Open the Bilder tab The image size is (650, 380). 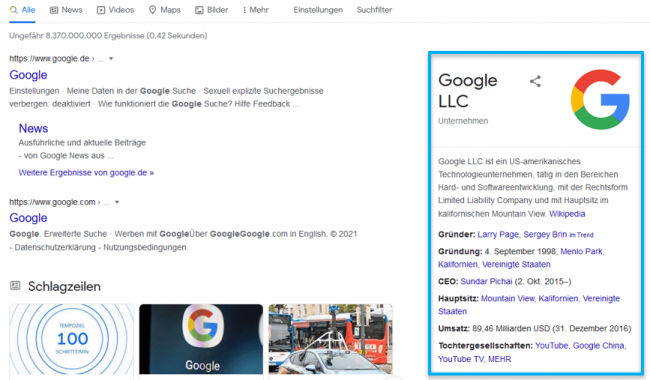point(211,10)
